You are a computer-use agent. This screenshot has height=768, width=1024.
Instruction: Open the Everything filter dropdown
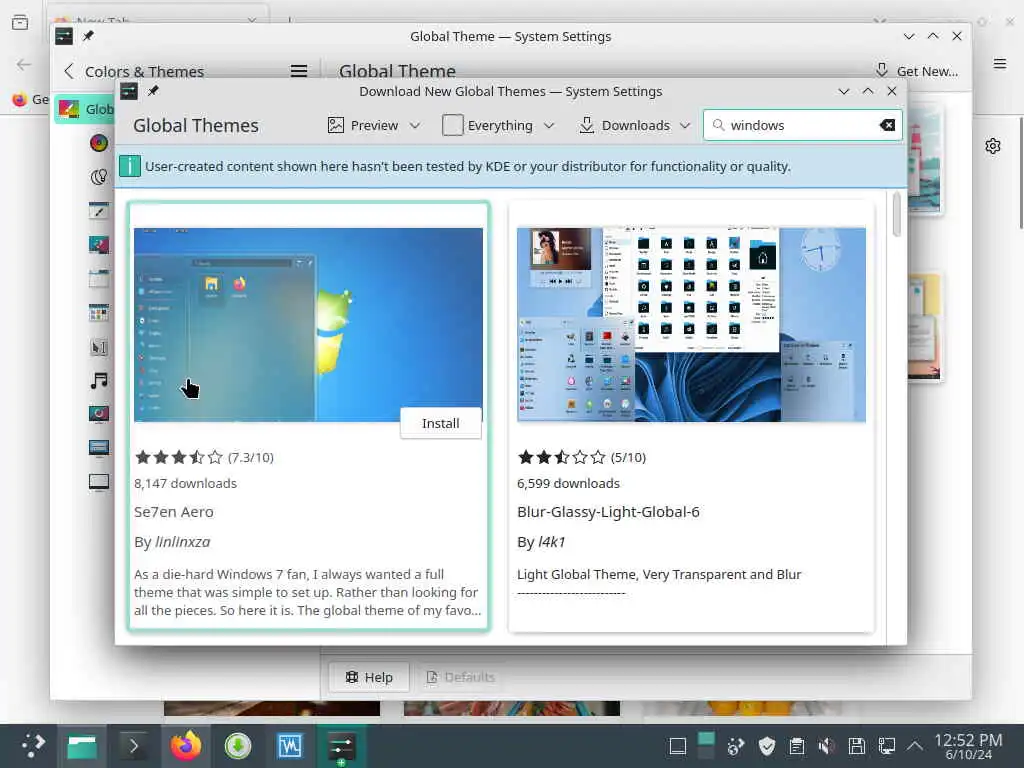[498, 125]
